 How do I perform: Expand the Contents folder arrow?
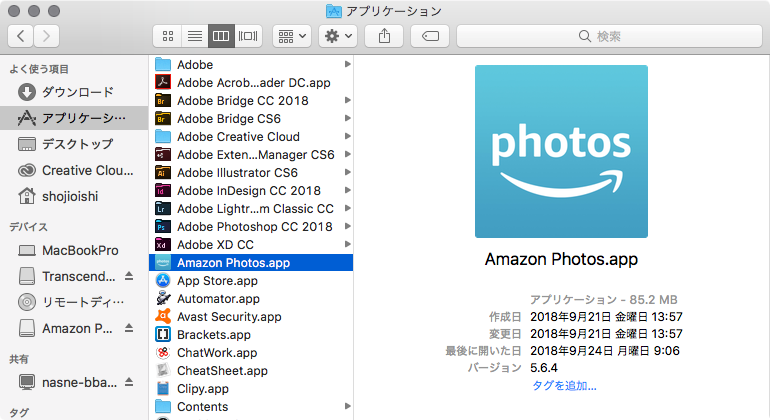[x=347, y=406]
